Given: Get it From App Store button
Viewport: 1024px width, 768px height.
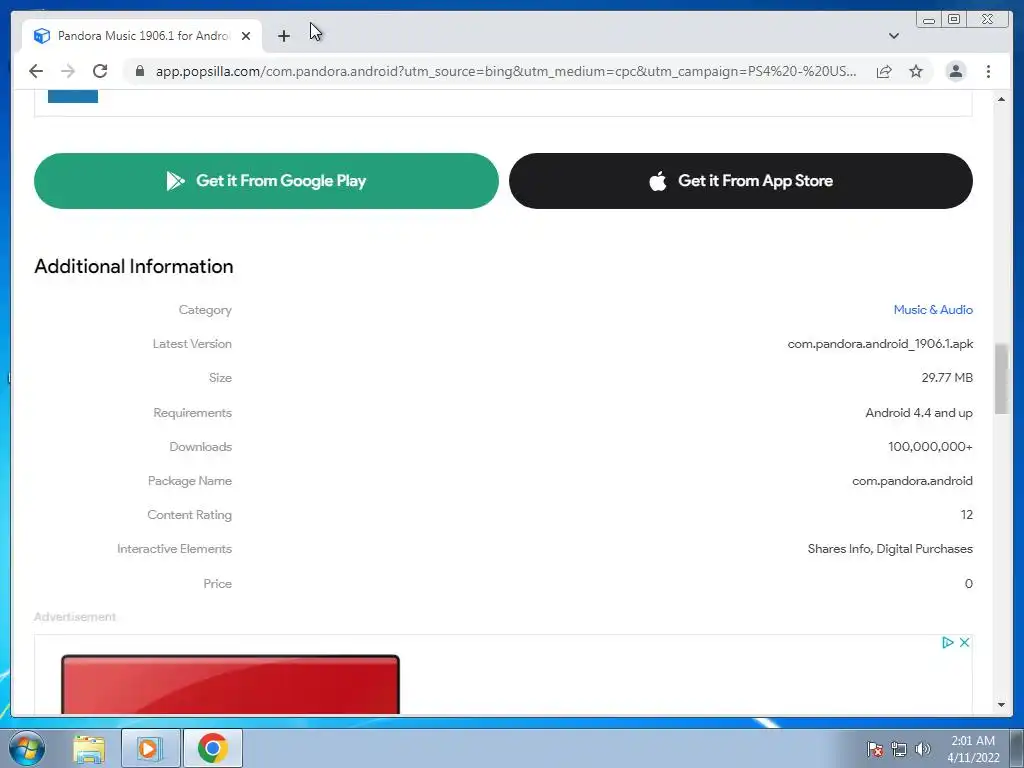Looking at the screenshot, I should click(741, 181).
